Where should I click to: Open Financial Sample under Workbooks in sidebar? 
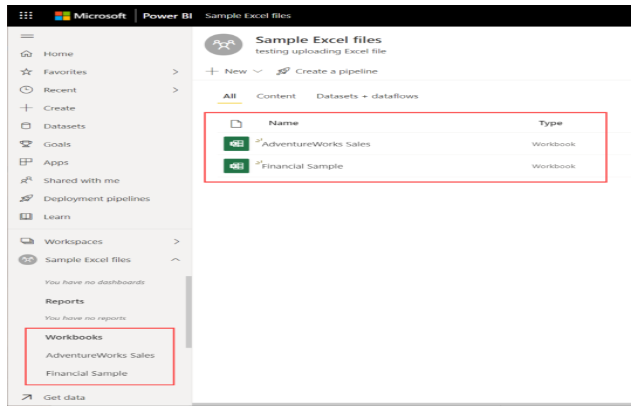[87, 373]
